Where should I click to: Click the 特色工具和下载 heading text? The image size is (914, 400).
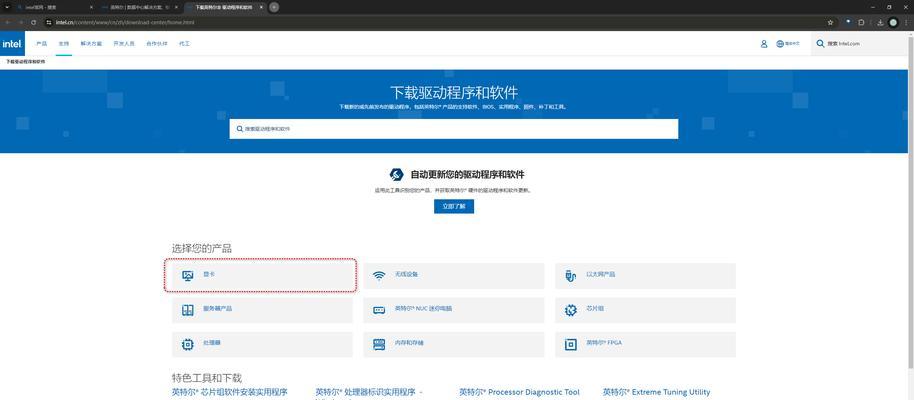206,378
